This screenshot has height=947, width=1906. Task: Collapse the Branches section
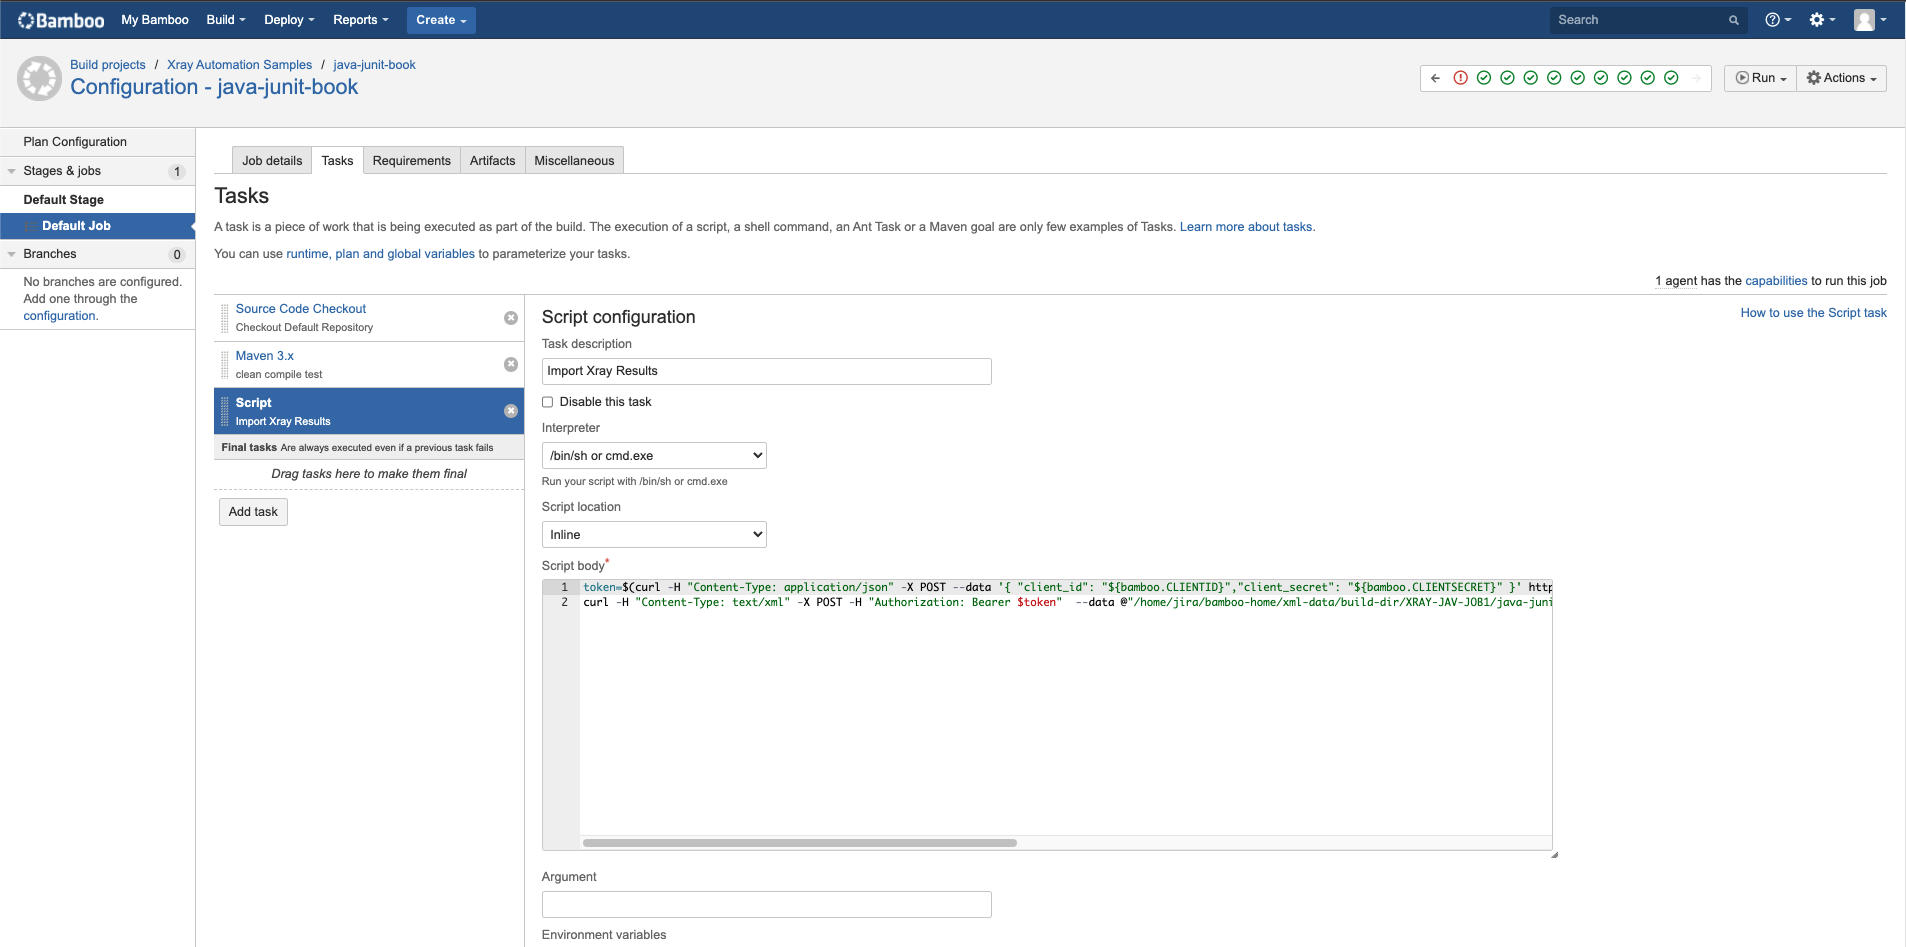12,254
